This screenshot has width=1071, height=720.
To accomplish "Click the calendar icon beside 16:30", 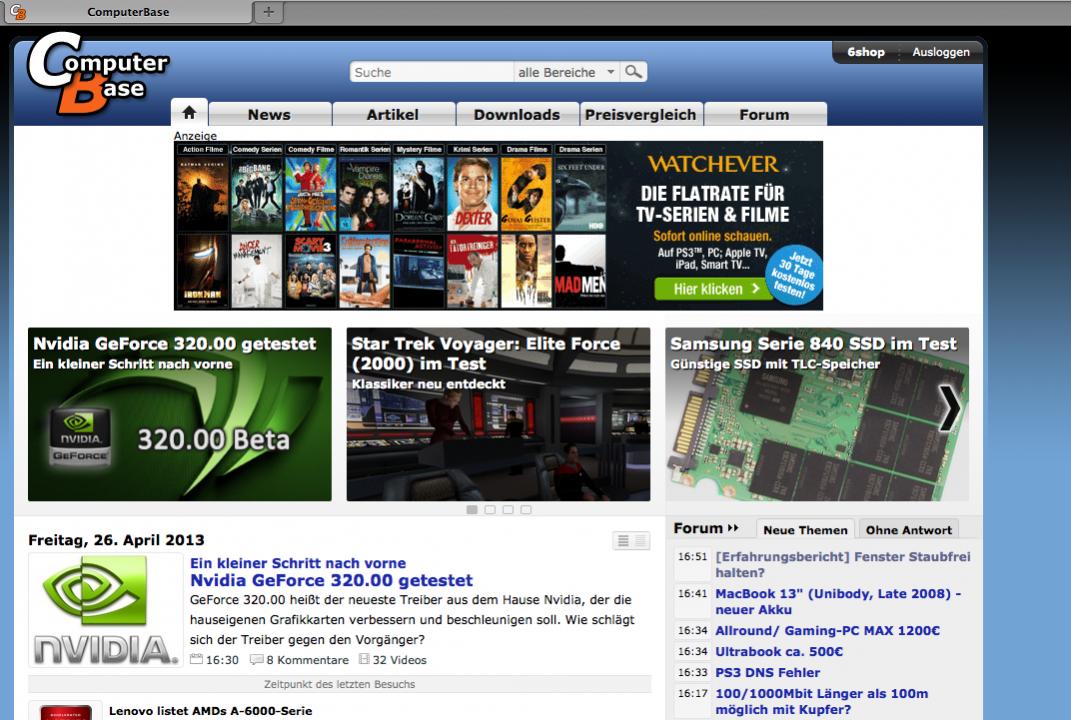I will (196, 659).
